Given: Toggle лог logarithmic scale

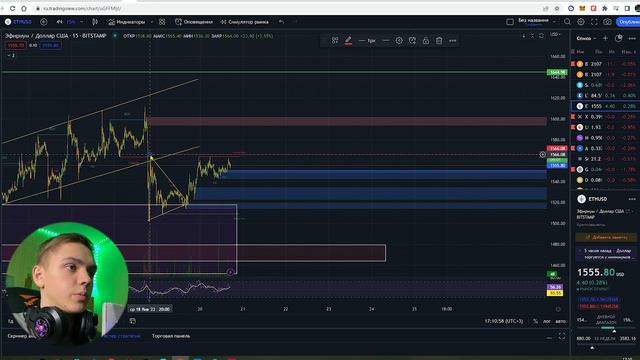Looking at the screenshot, I should [x=547, y=321].
